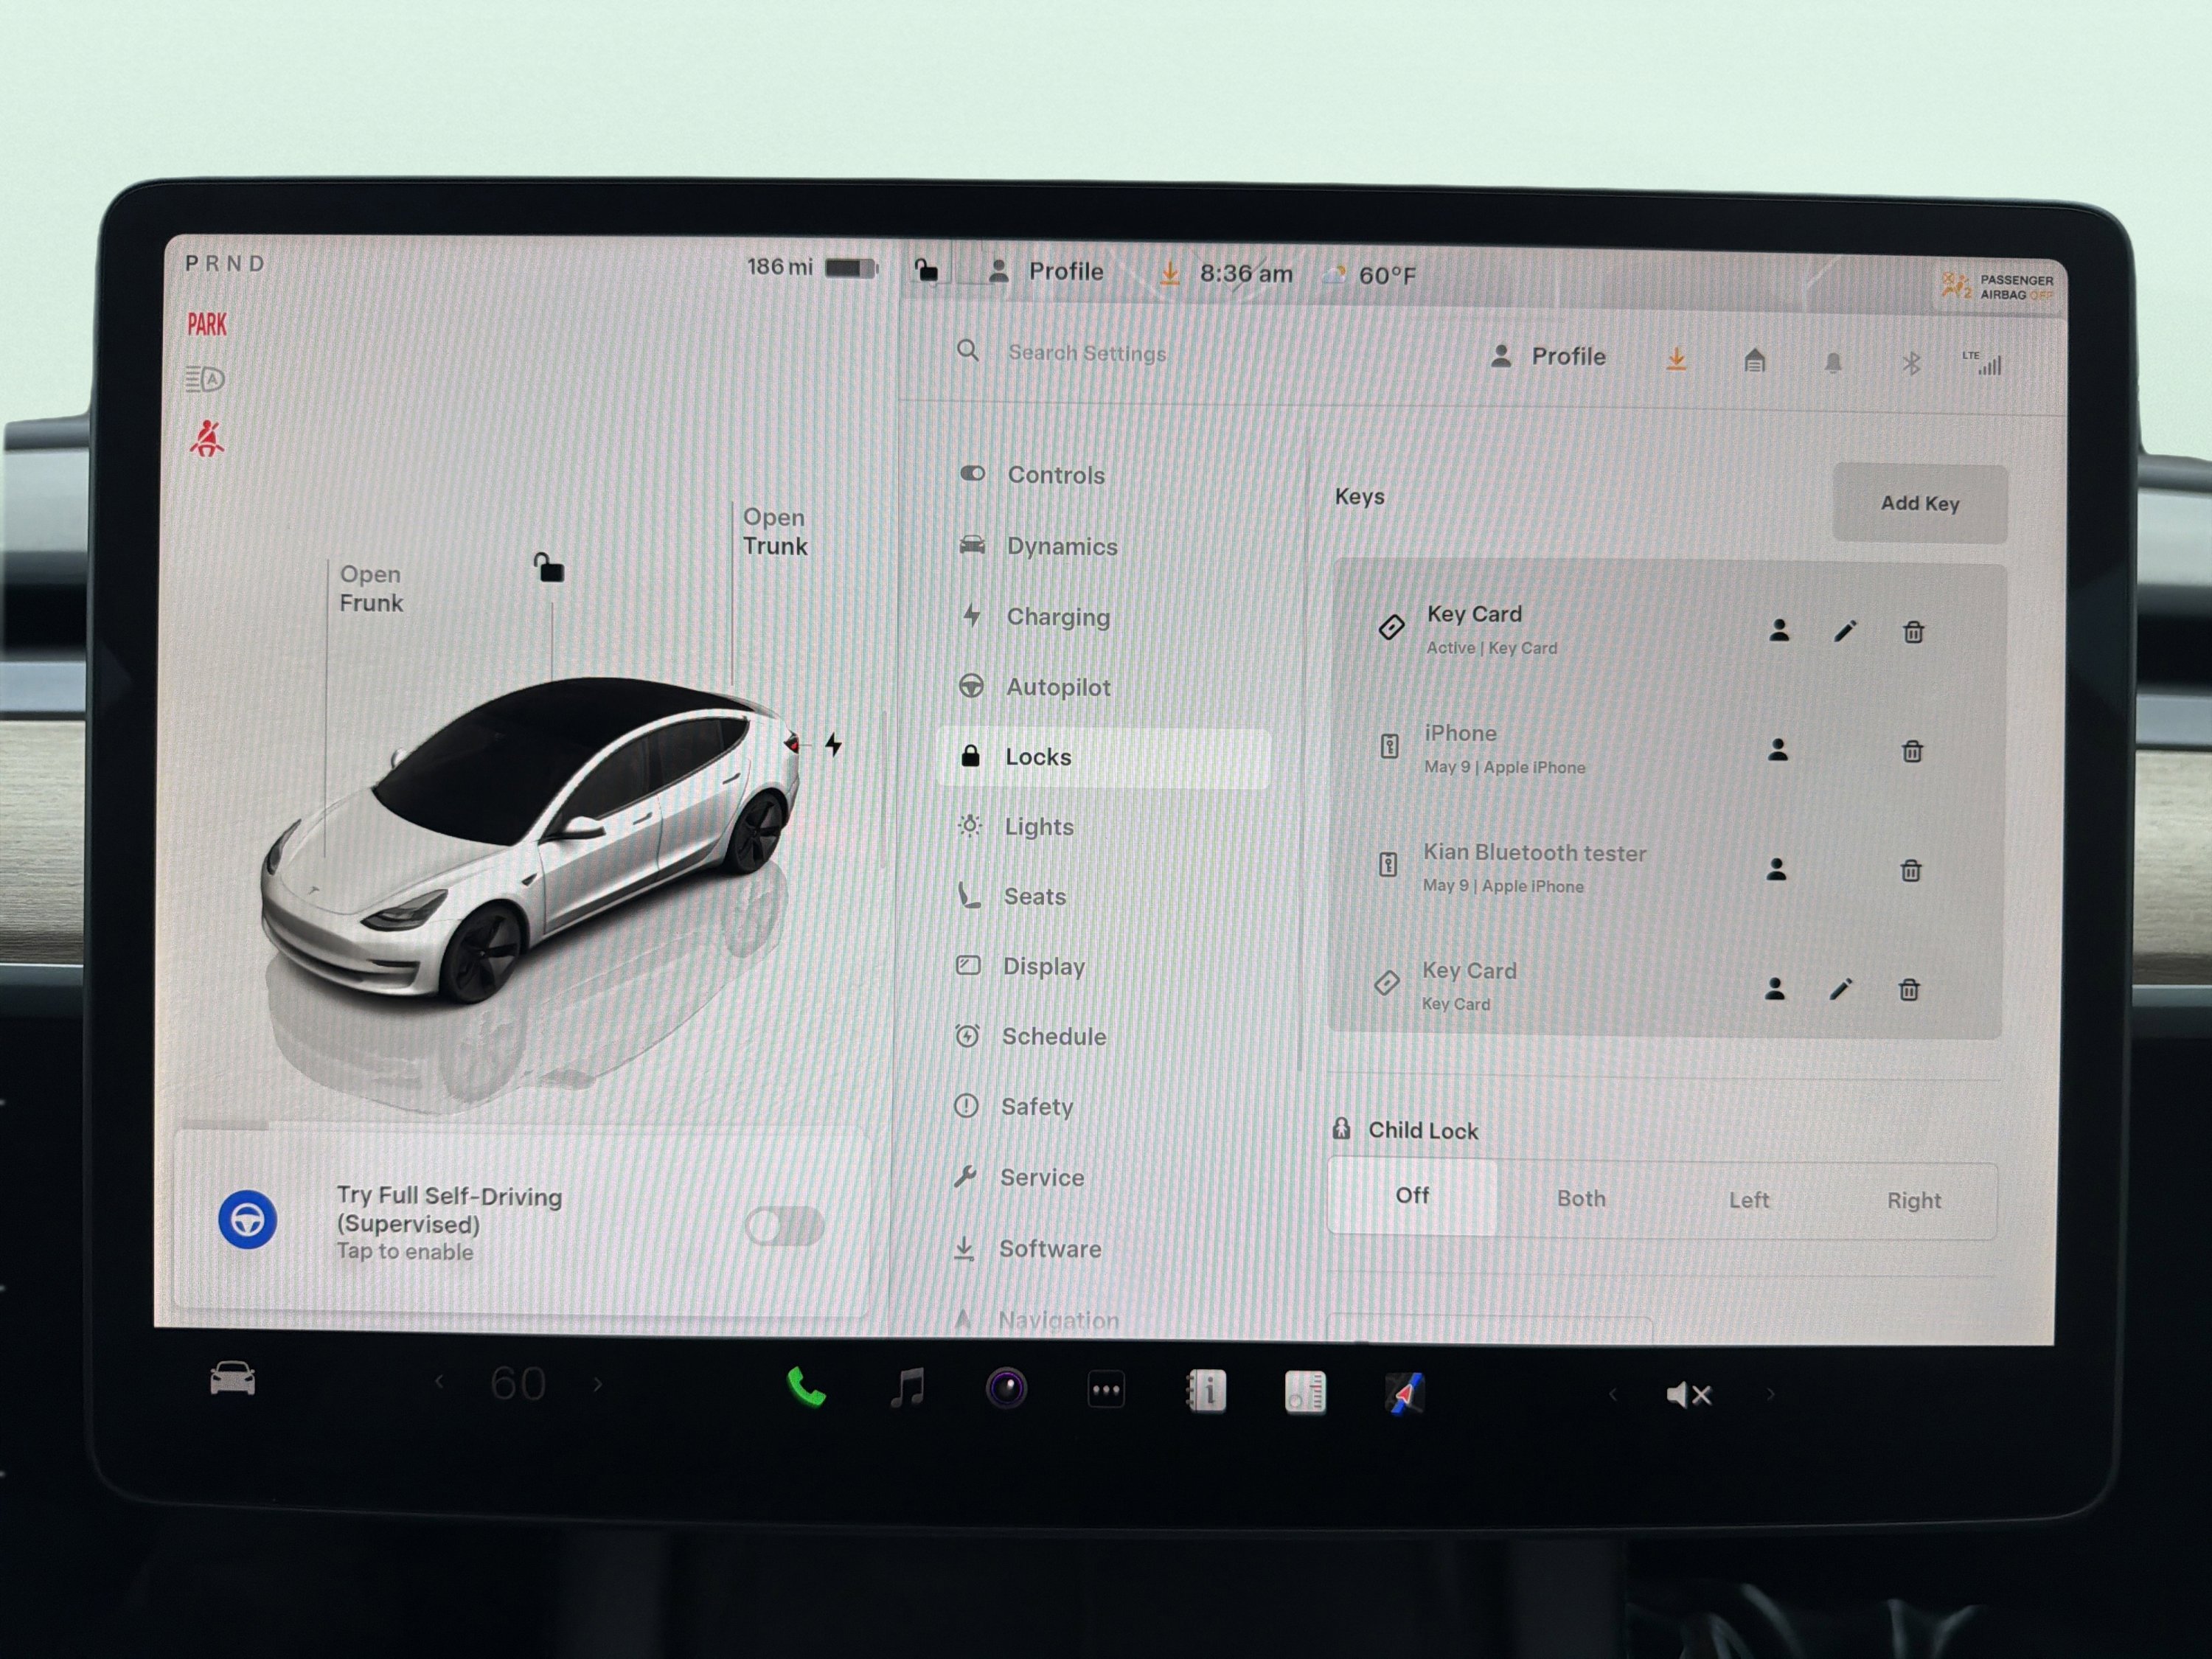Tap the software download icon in the settings header
Image resolution: width=2212 pixels, height=1659 pixels.
pos(1676,358)
